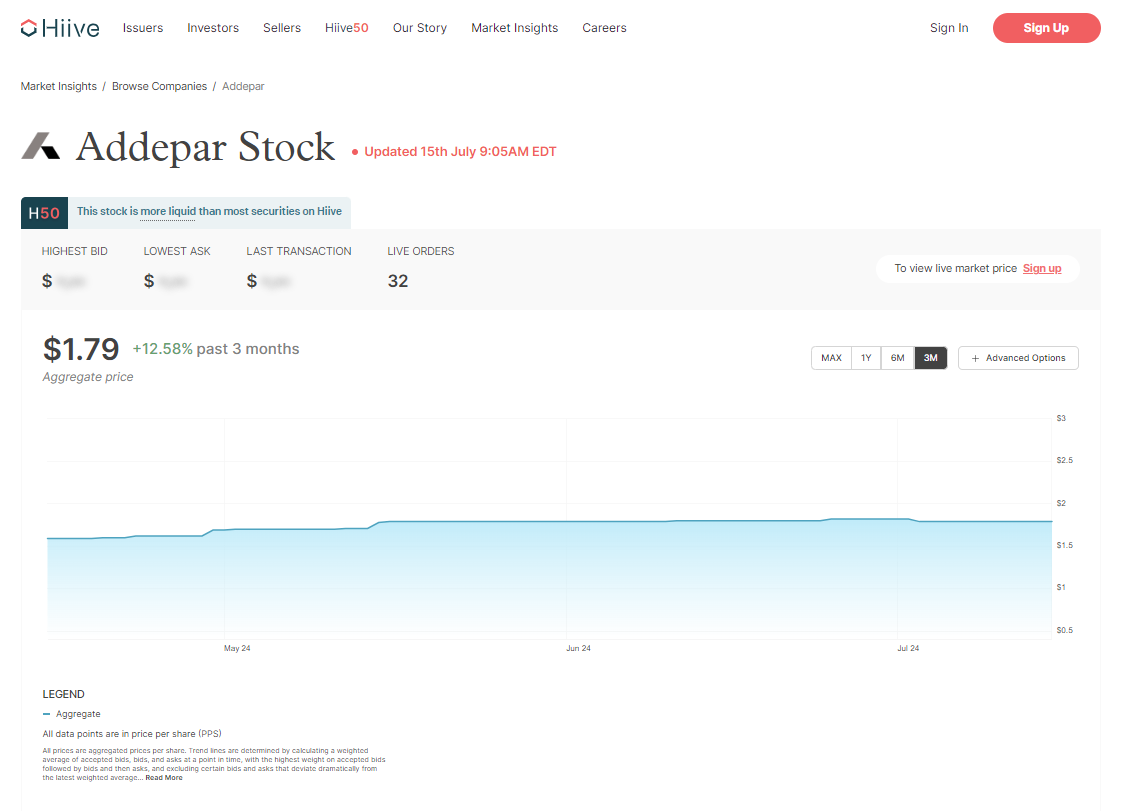Click the Sign In link

[949, 28]
